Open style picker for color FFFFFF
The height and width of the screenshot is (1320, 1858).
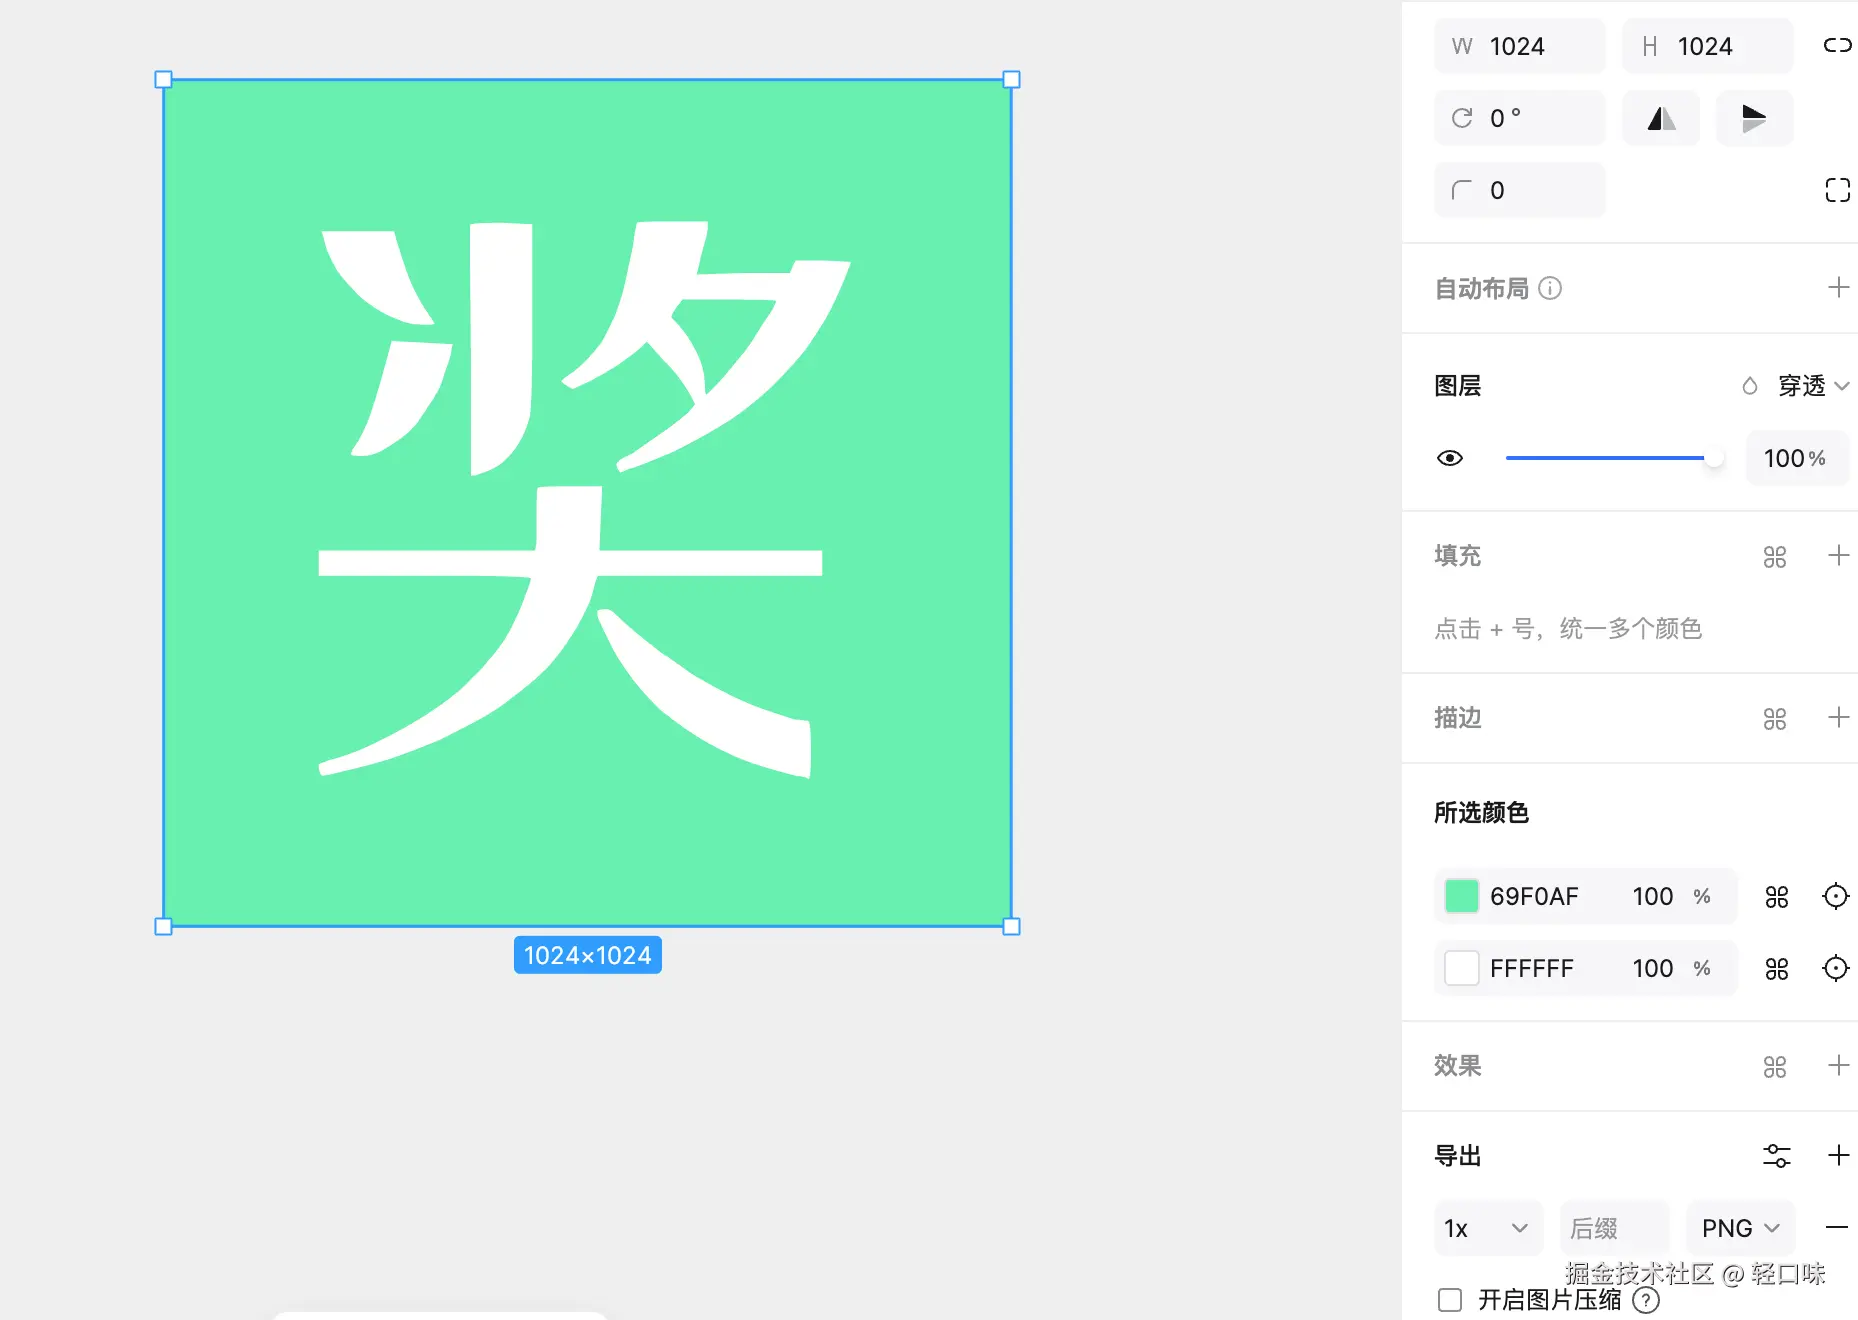coord(1777,969)
